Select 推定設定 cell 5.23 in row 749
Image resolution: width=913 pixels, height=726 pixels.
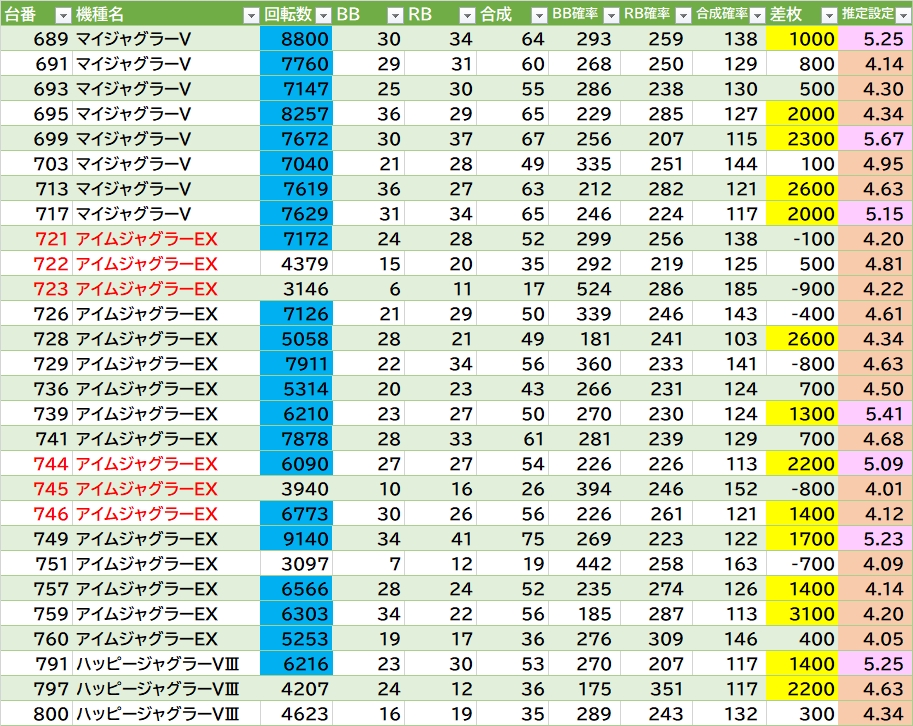[x=875, y=539]
